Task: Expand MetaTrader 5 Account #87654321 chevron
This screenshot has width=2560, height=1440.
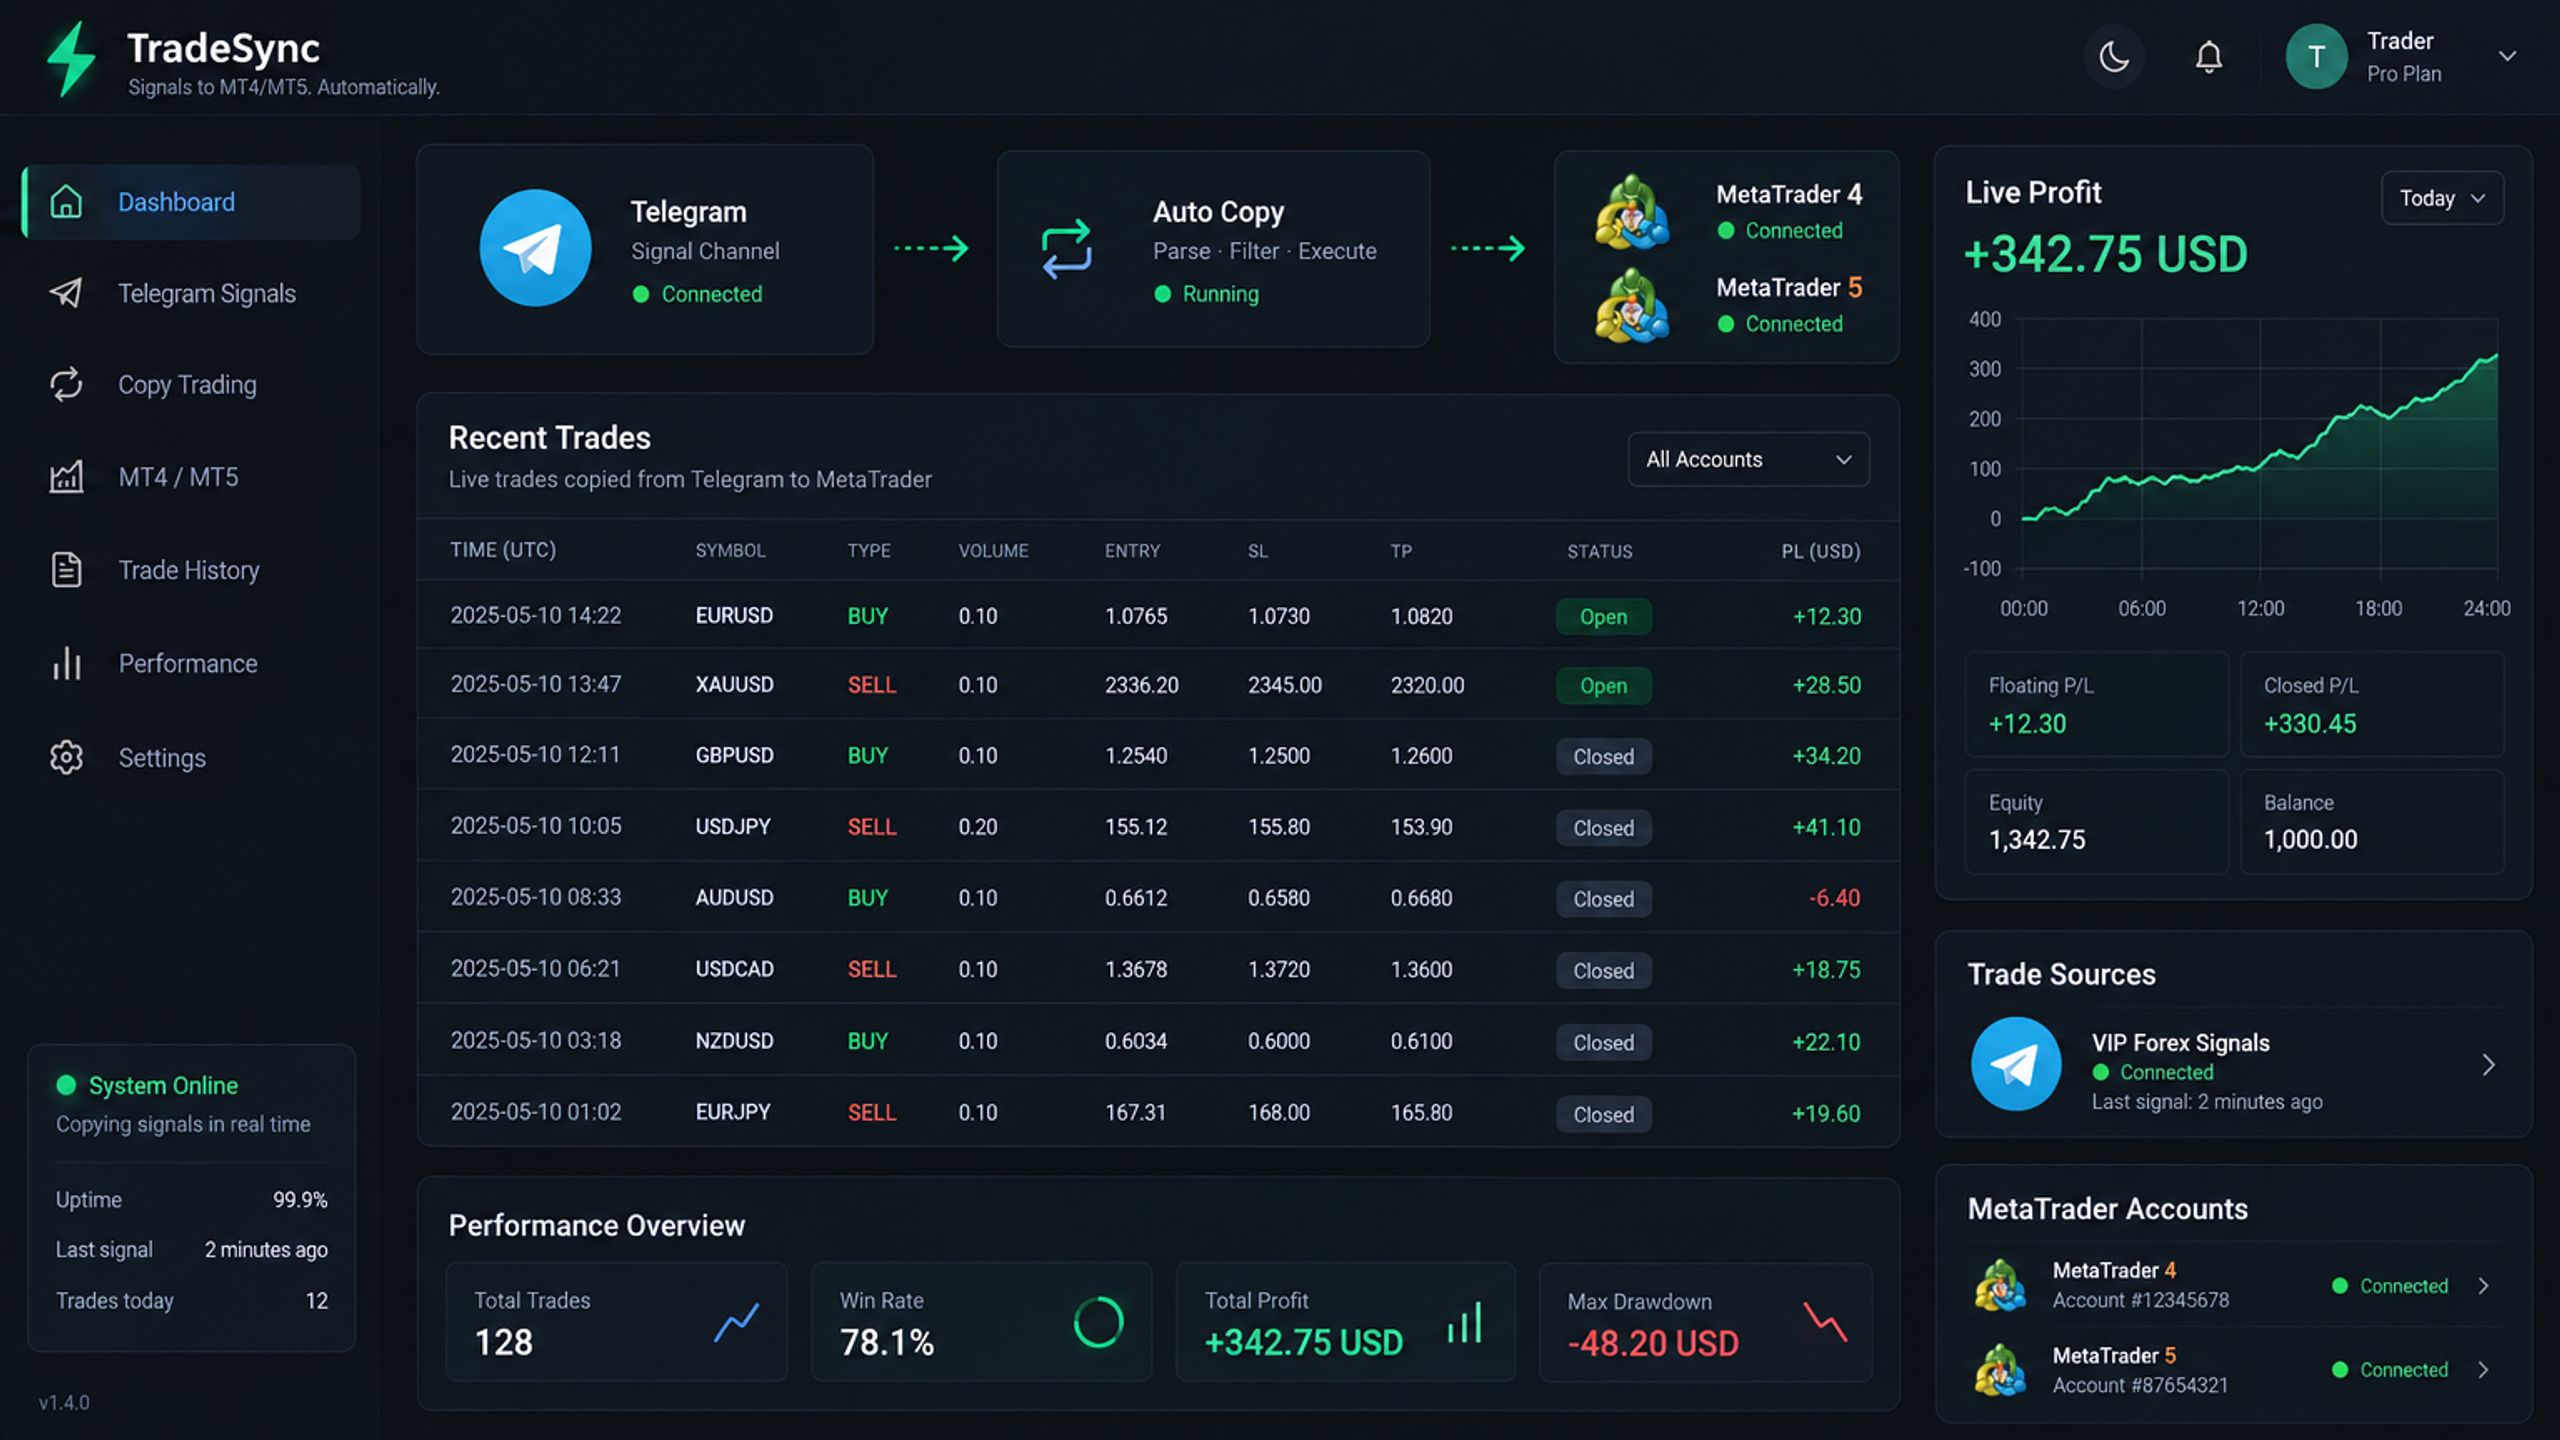Action: tap(2484, 1370)
